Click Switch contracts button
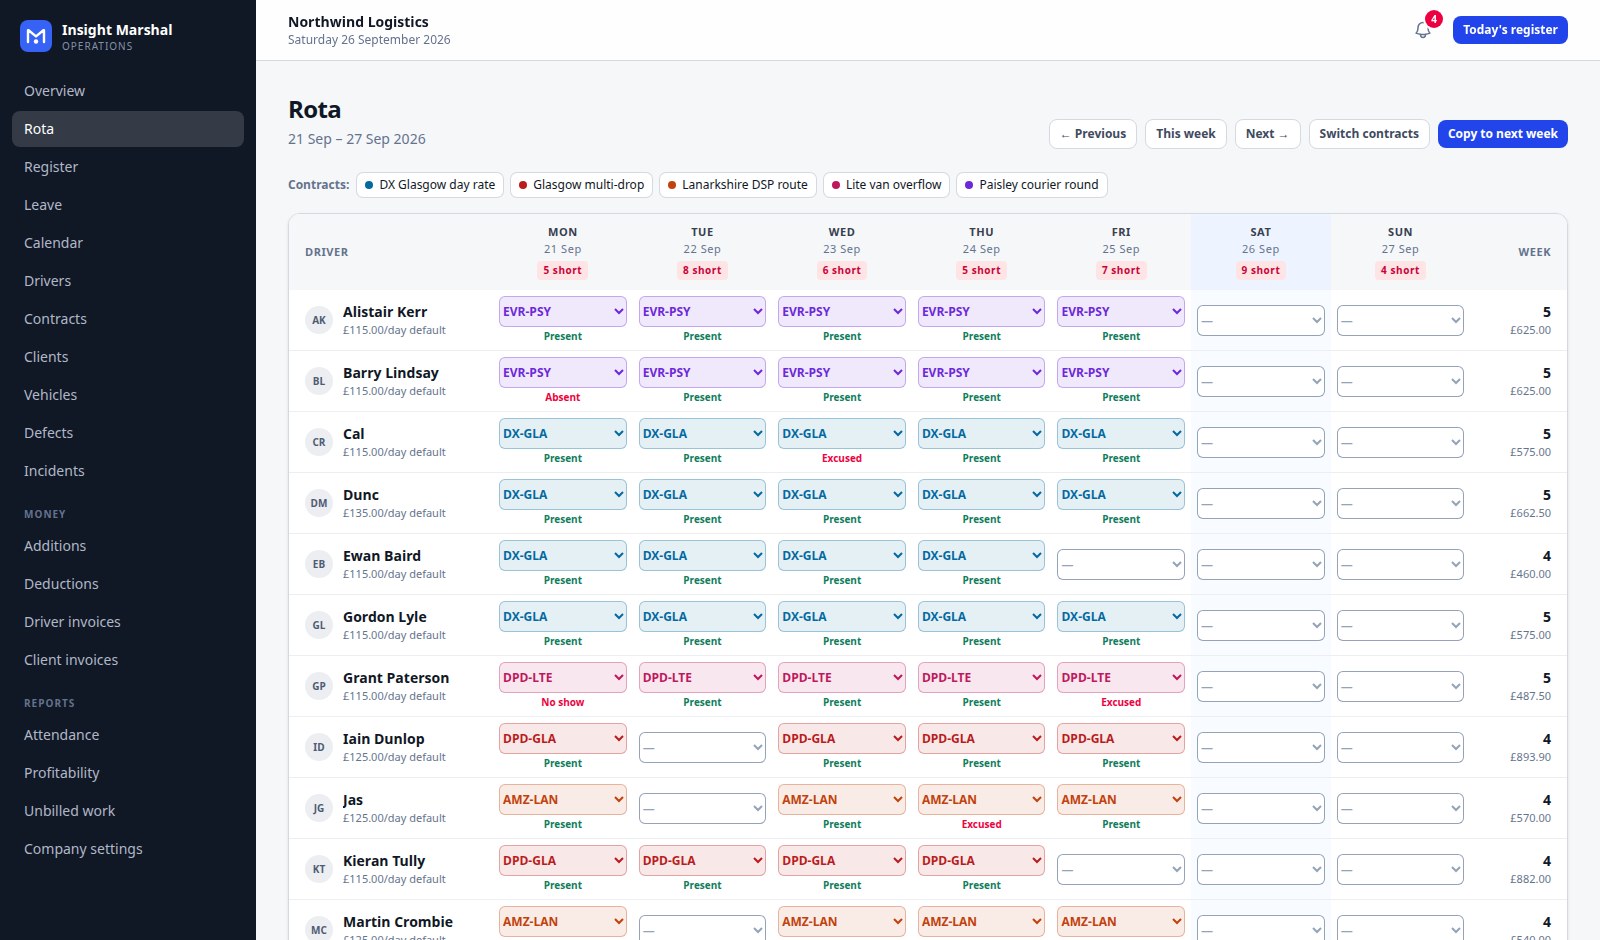Image resolution: width=1600 pixels, height=940 pixels. [x=1369, y=134]
